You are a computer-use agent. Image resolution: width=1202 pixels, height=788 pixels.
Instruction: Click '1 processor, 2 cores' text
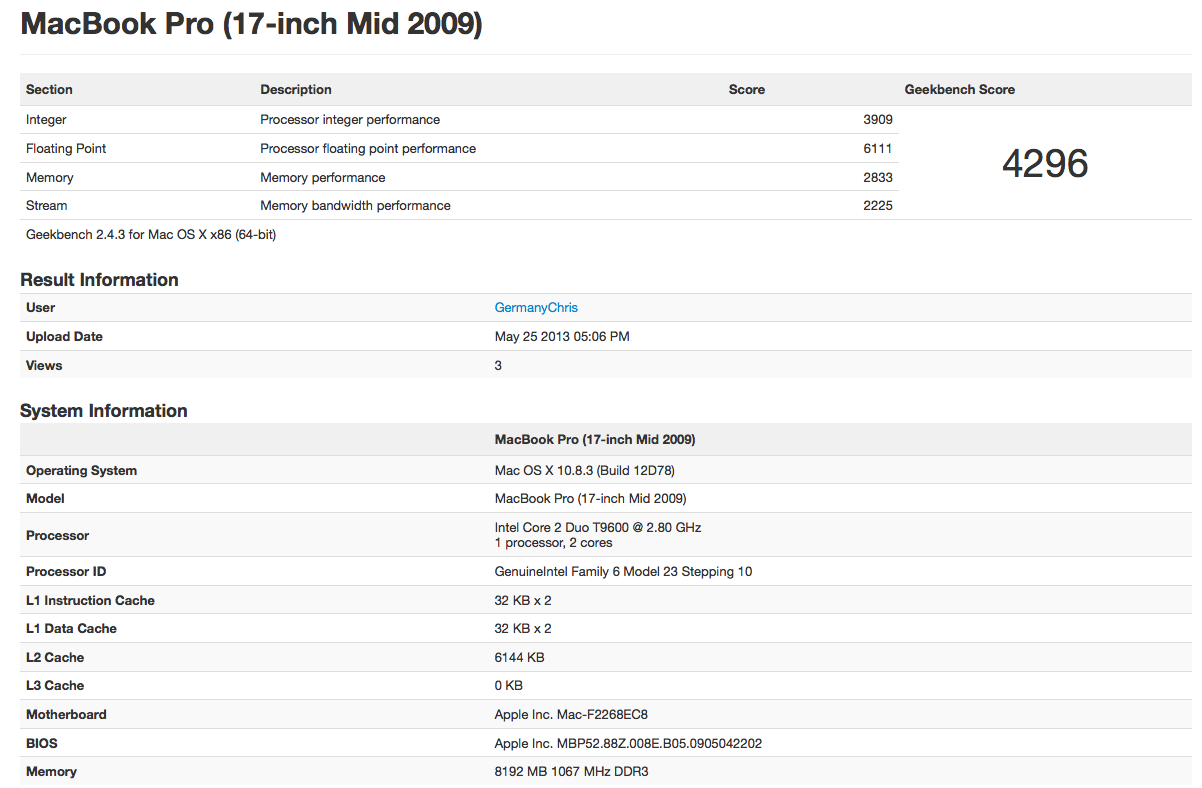click(x=554, y=543)
